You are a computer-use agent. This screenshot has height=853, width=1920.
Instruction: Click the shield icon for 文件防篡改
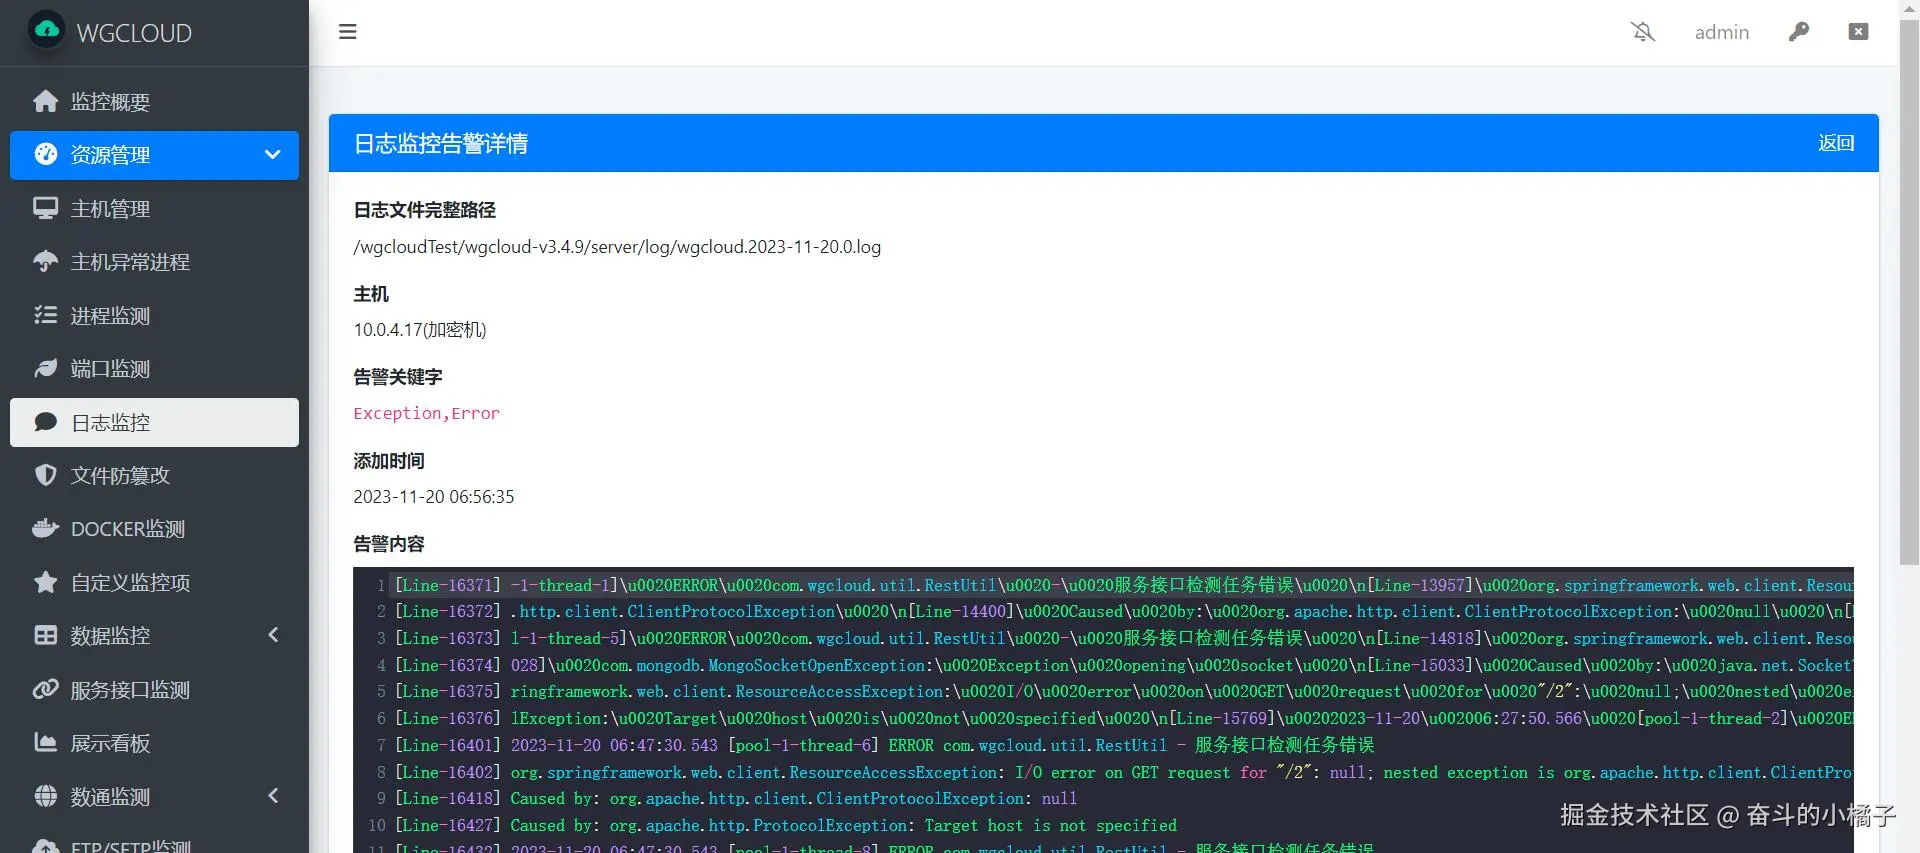pyautogui.click(x=45, y=475)
